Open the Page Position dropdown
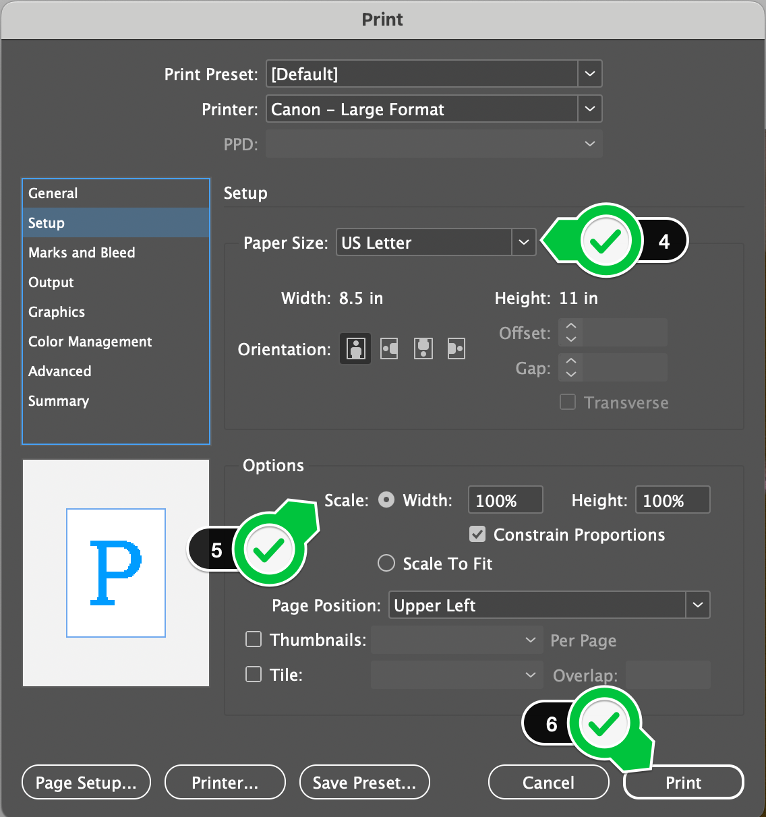Image resolution: width=766 pixels, height=818 pixels. pos(549,605)
